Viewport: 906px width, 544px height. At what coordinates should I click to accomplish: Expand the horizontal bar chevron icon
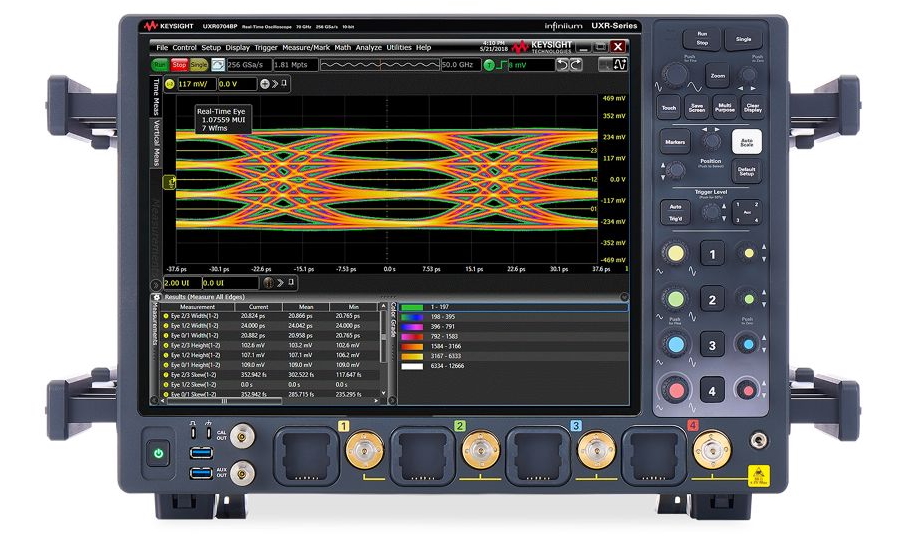point(280,283)
